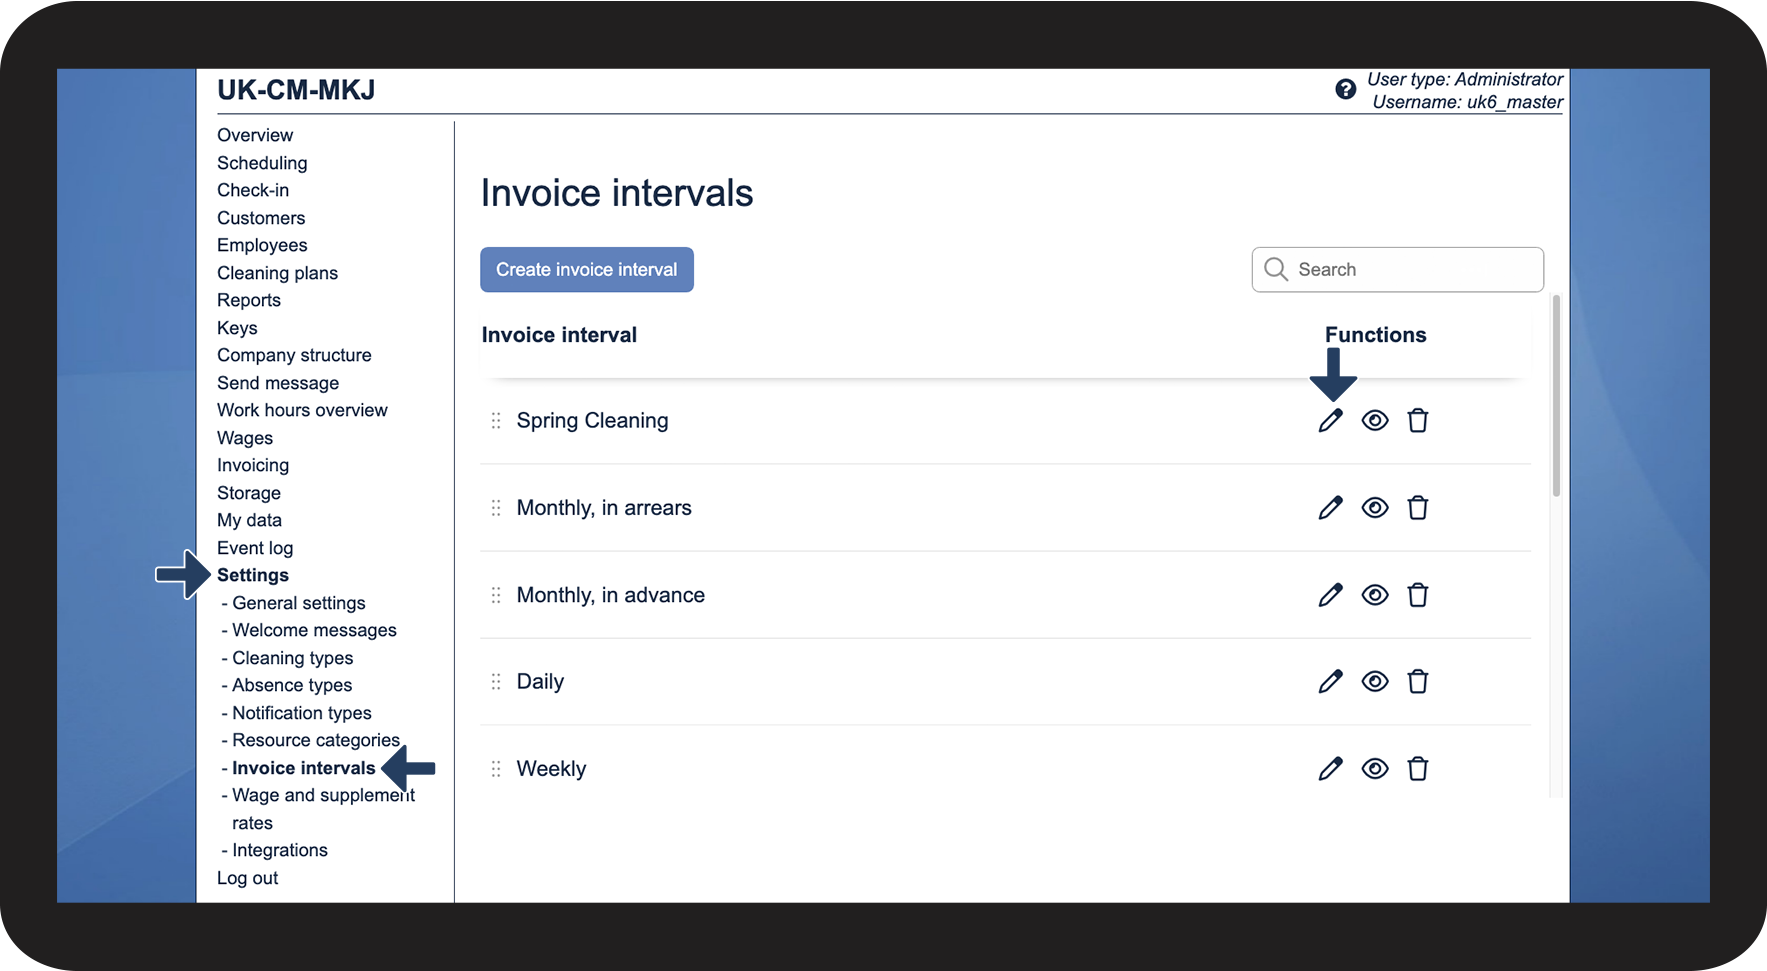1767x971 pixels.
Task: Edit the Daily invoice interval
Action: coord(1330,682)
